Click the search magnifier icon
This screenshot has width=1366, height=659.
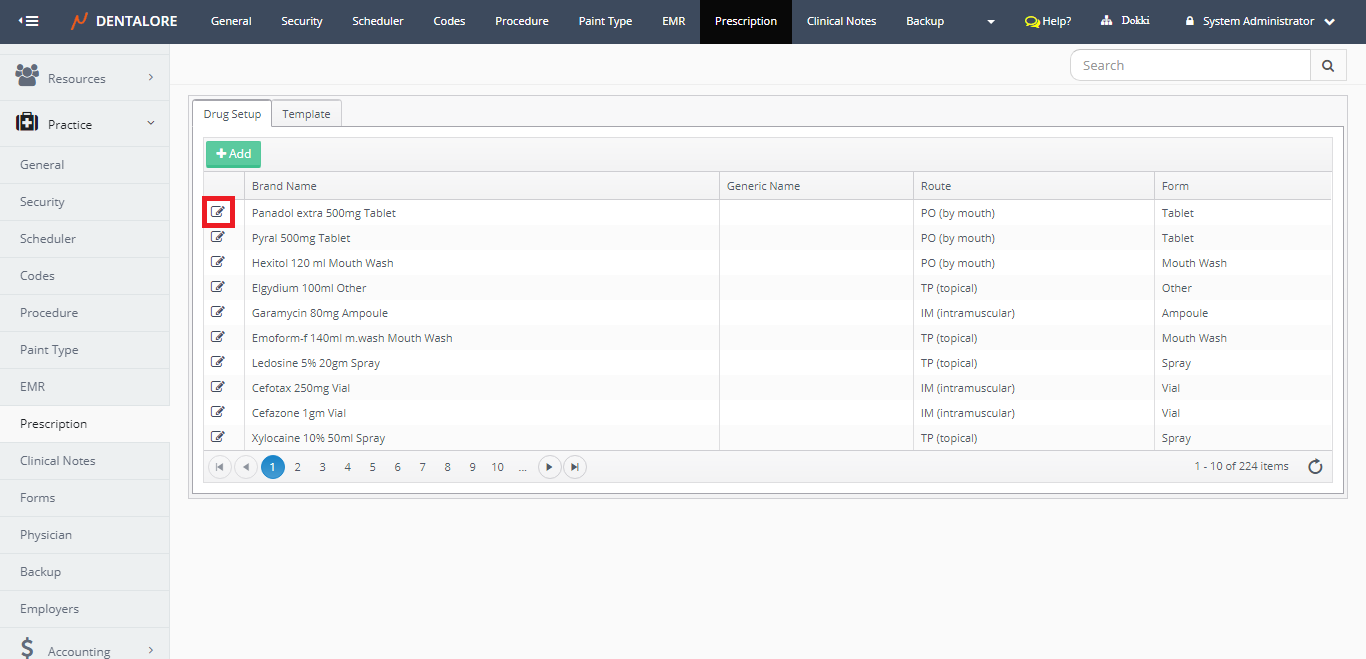tap(1327, 65)
